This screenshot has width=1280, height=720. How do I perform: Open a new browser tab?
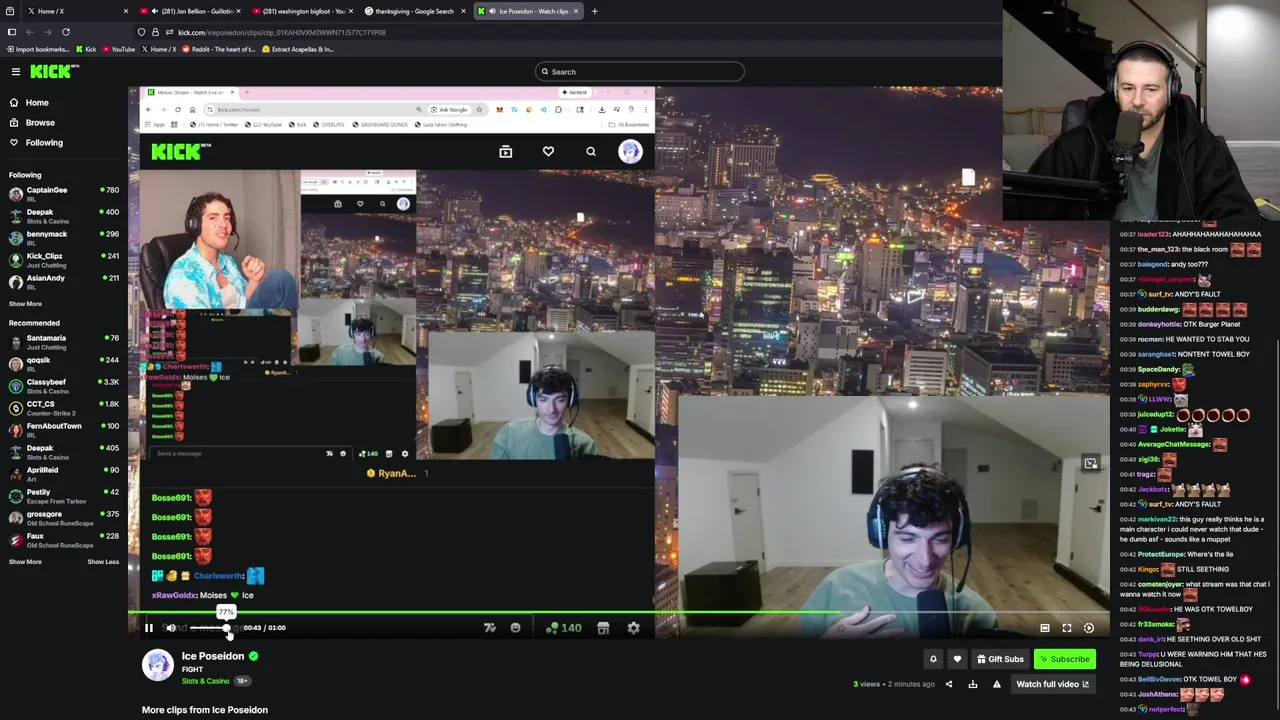[594, 11]
